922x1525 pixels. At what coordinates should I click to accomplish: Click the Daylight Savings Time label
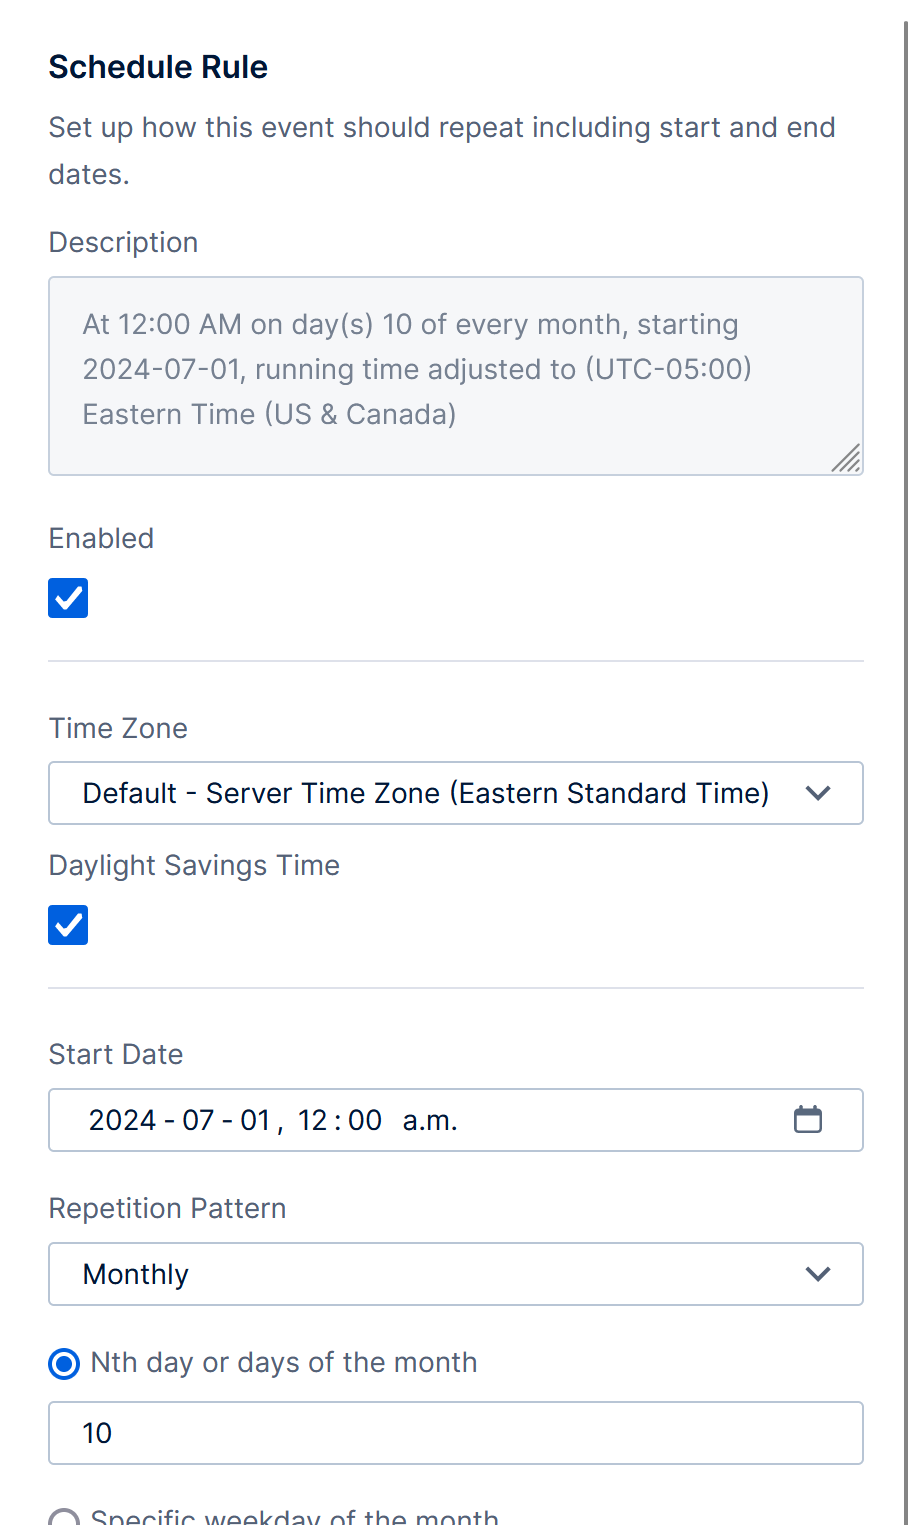(193, 865)
